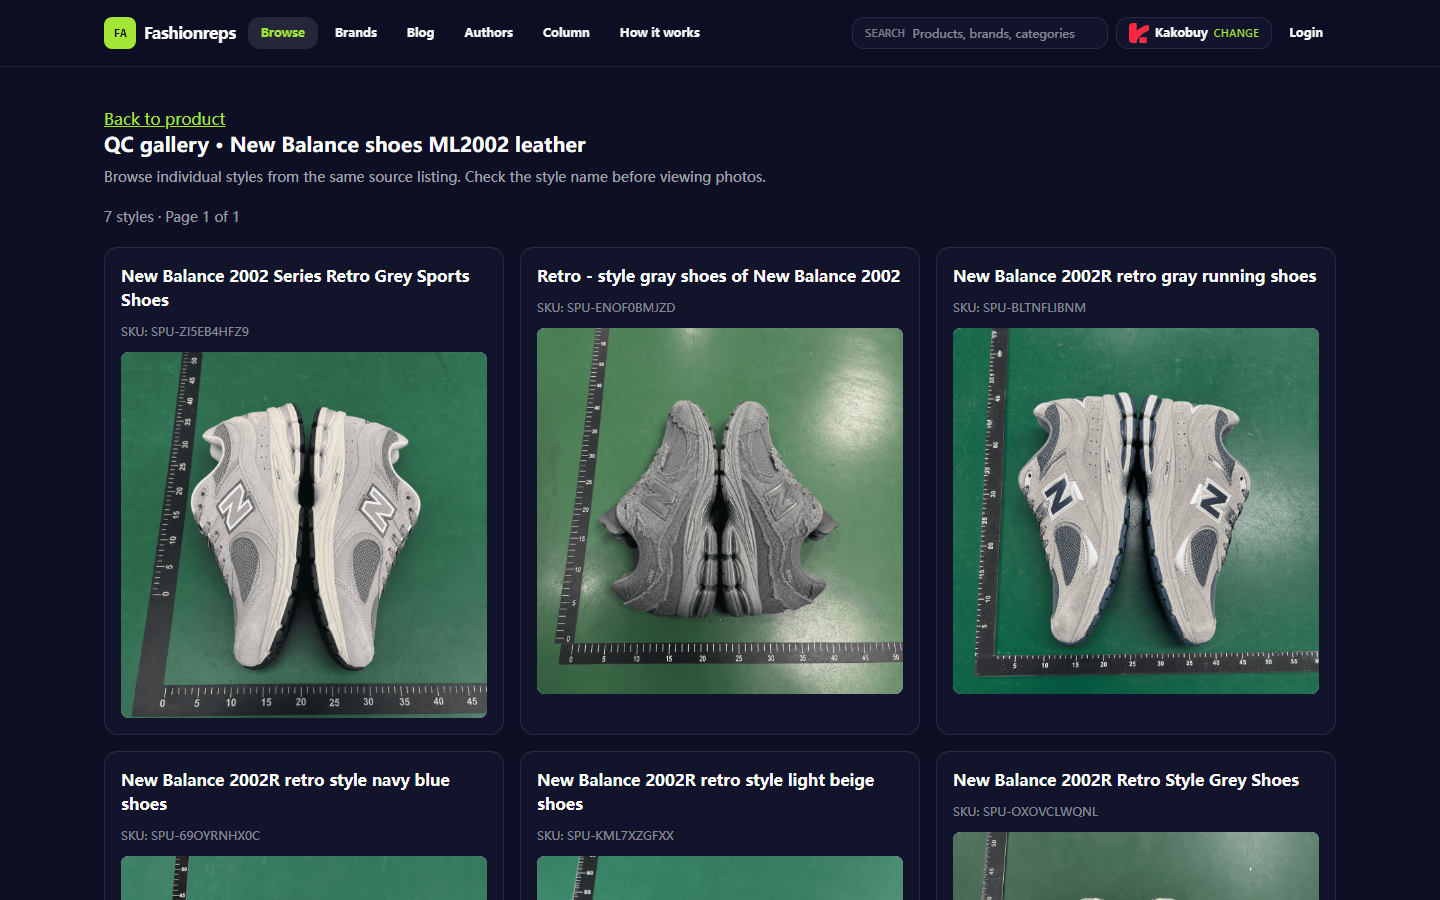Follow the Back to product link
This screenshot has width=1440, height=900.
tap(165, 119)
